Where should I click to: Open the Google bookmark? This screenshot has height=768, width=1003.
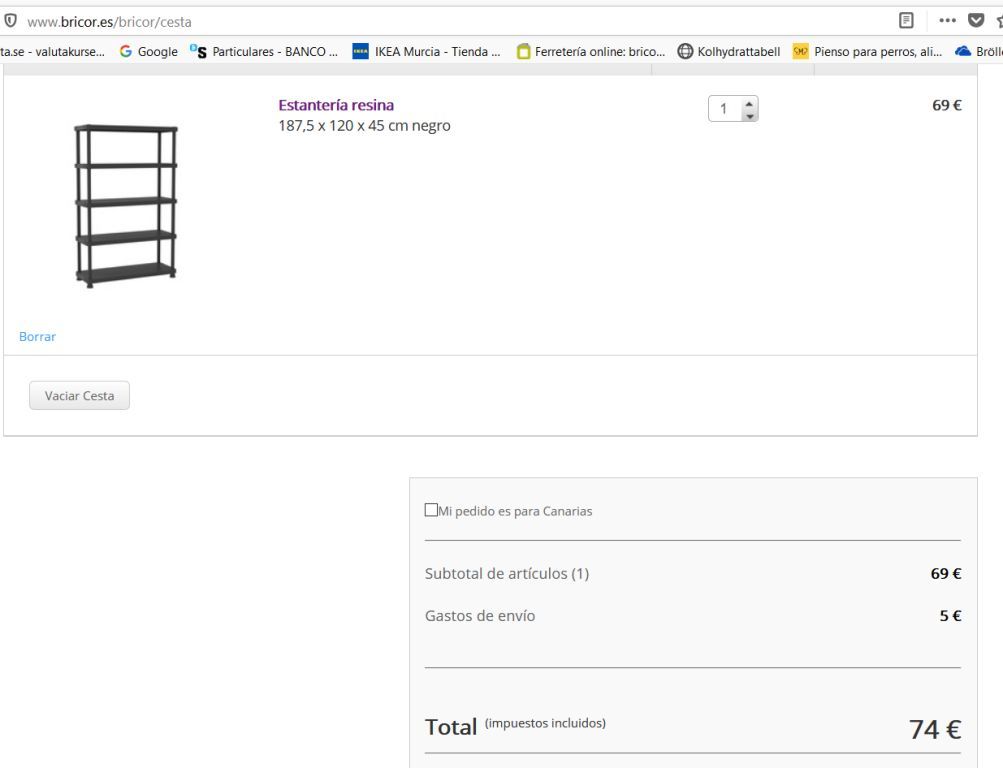[148, 52]
